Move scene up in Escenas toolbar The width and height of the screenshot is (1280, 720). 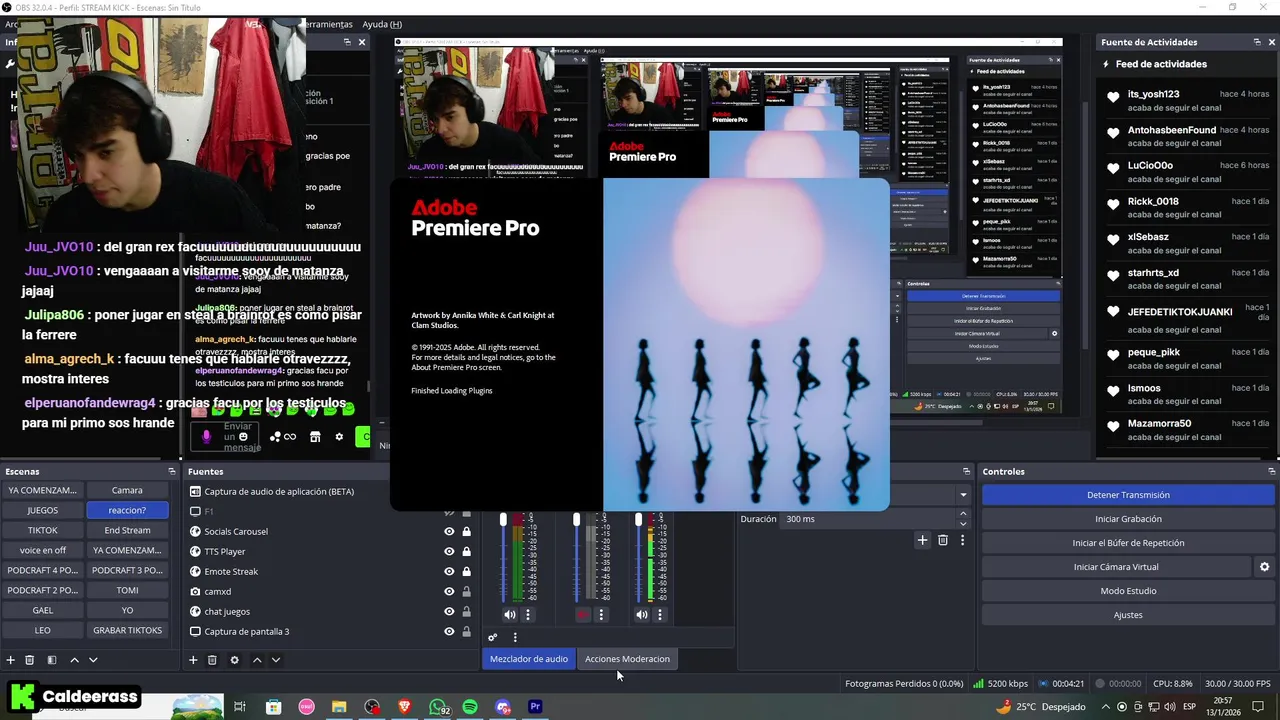tap(74, 660)
